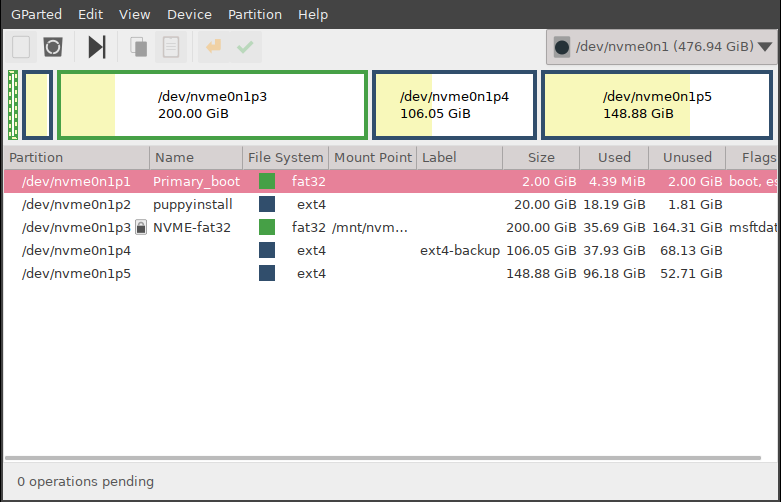Click the Delete partition toolbar icon
This screenshot has width=781, height=502.
pos(53,47)
